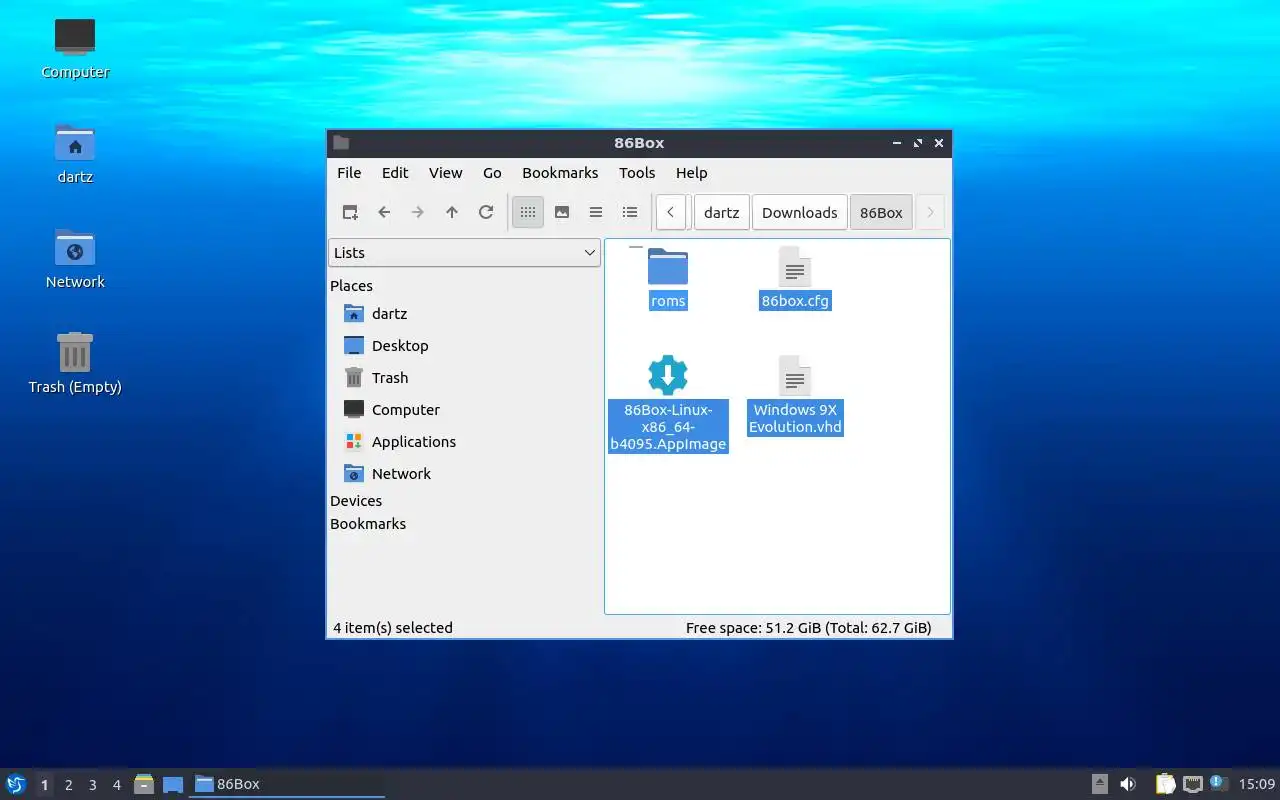The width and height of the screenshot is (1280, 800).
Task: Switch to compact list view
Action: [596, 212]
